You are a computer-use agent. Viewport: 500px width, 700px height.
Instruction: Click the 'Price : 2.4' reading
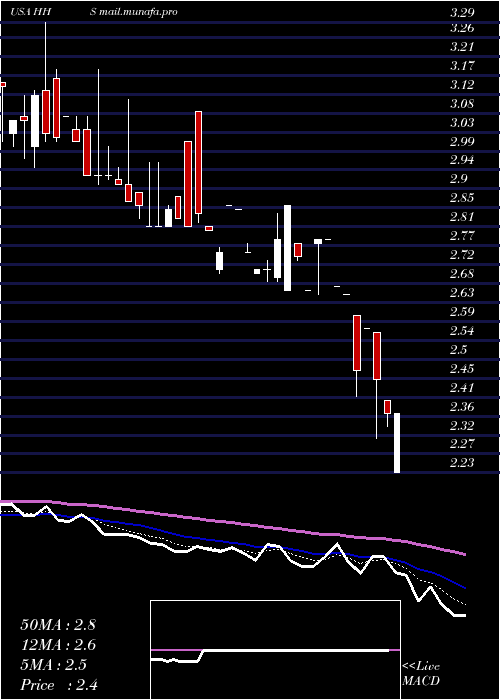pyautogui.click(x=59, y=685)
